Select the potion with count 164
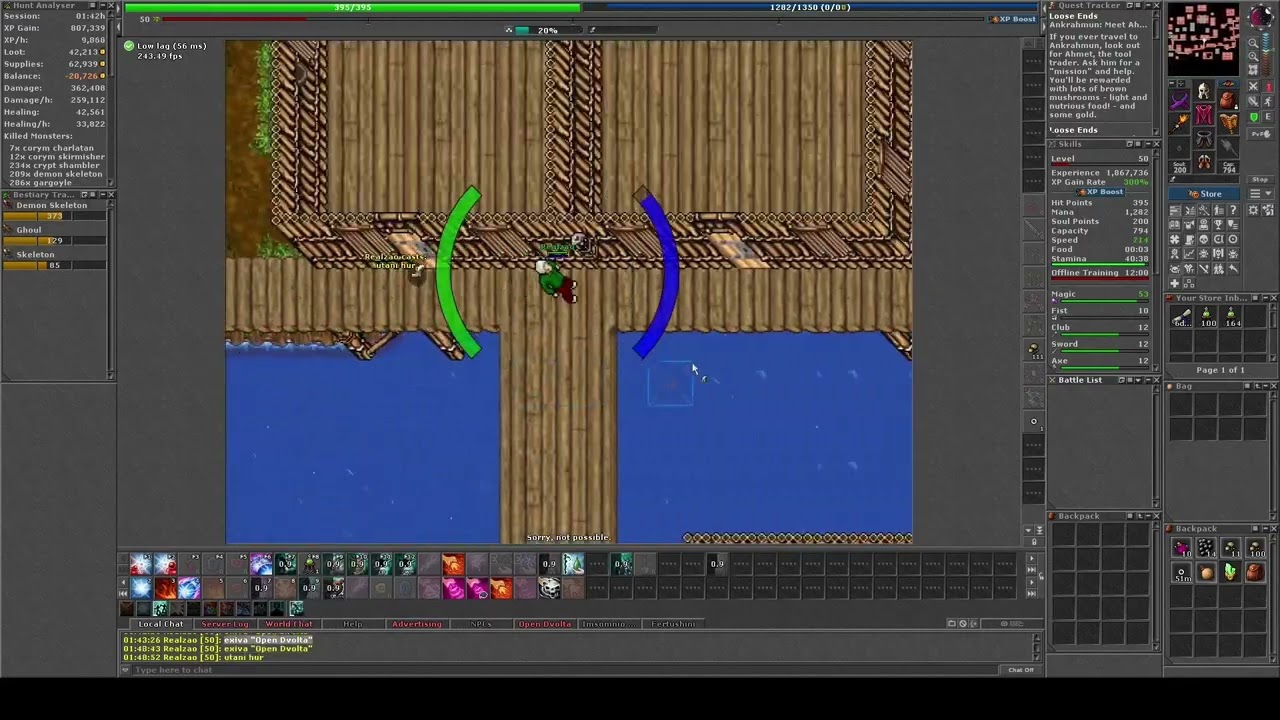The width and height of the screenshot is (1280, 720). click(x=1232, y=317)
